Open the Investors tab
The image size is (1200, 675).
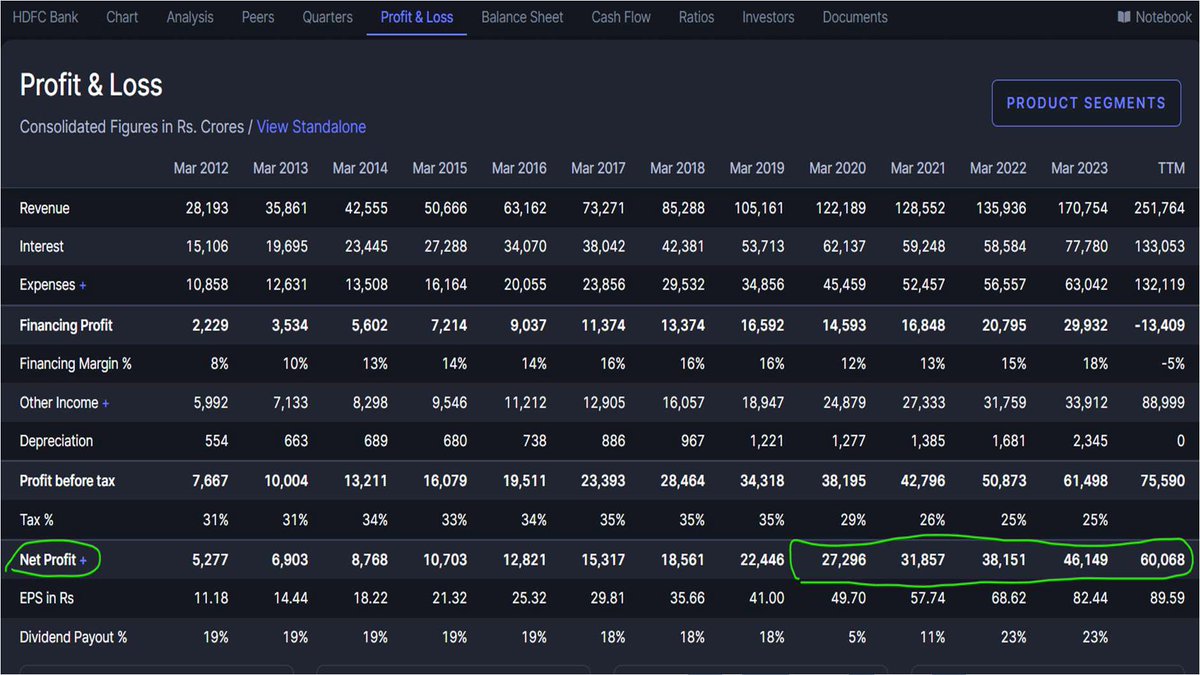pos(768,17)
